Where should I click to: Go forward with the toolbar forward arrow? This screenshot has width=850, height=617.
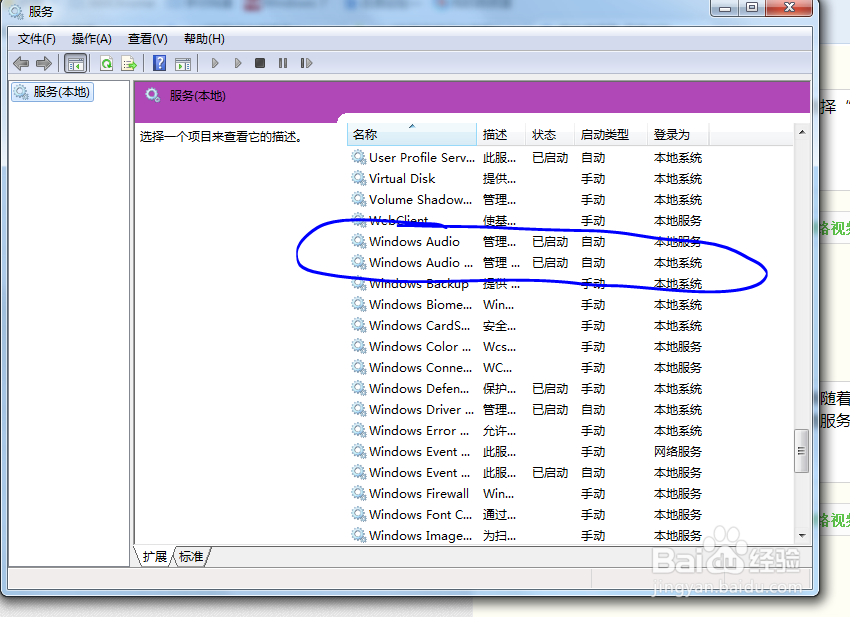[44, 63]
